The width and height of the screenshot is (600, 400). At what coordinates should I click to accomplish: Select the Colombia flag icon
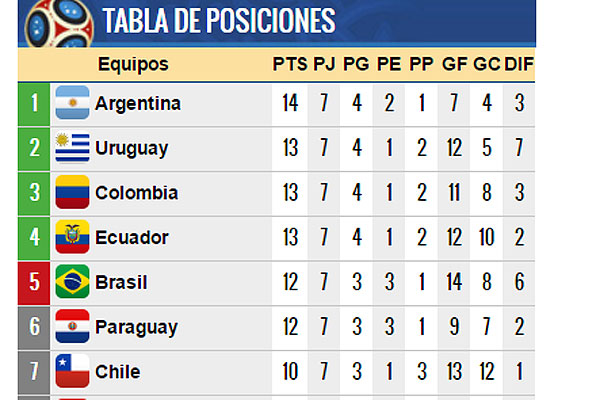tap(72, 192)
